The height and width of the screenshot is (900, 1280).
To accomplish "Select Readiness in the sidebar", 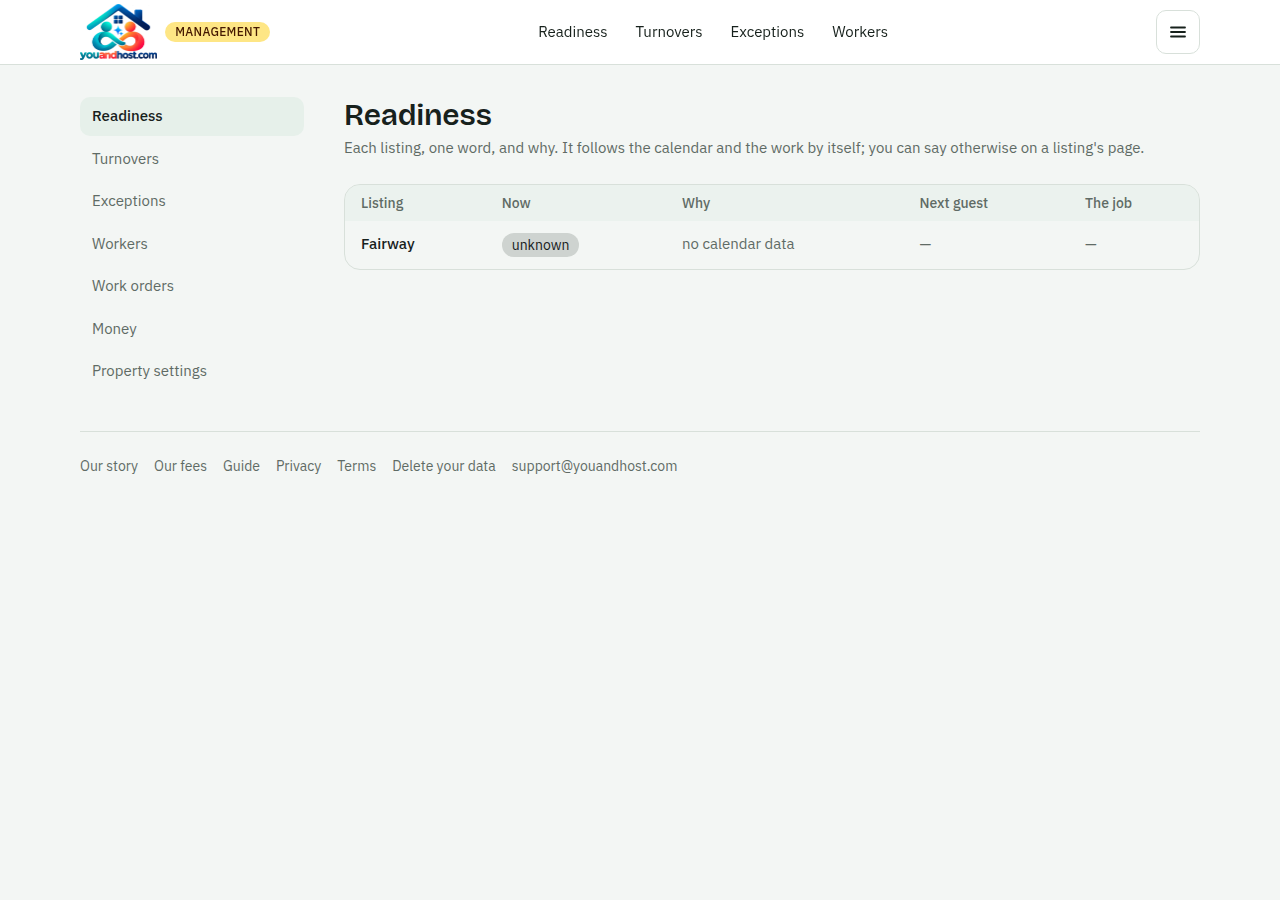I will [x=192, y=116].
